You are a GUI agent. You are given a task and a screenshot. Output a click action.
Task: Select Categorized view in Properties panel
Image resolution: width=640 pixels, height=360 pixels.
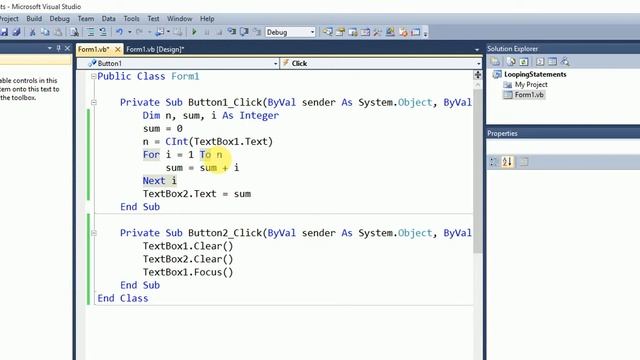point(494,162)
